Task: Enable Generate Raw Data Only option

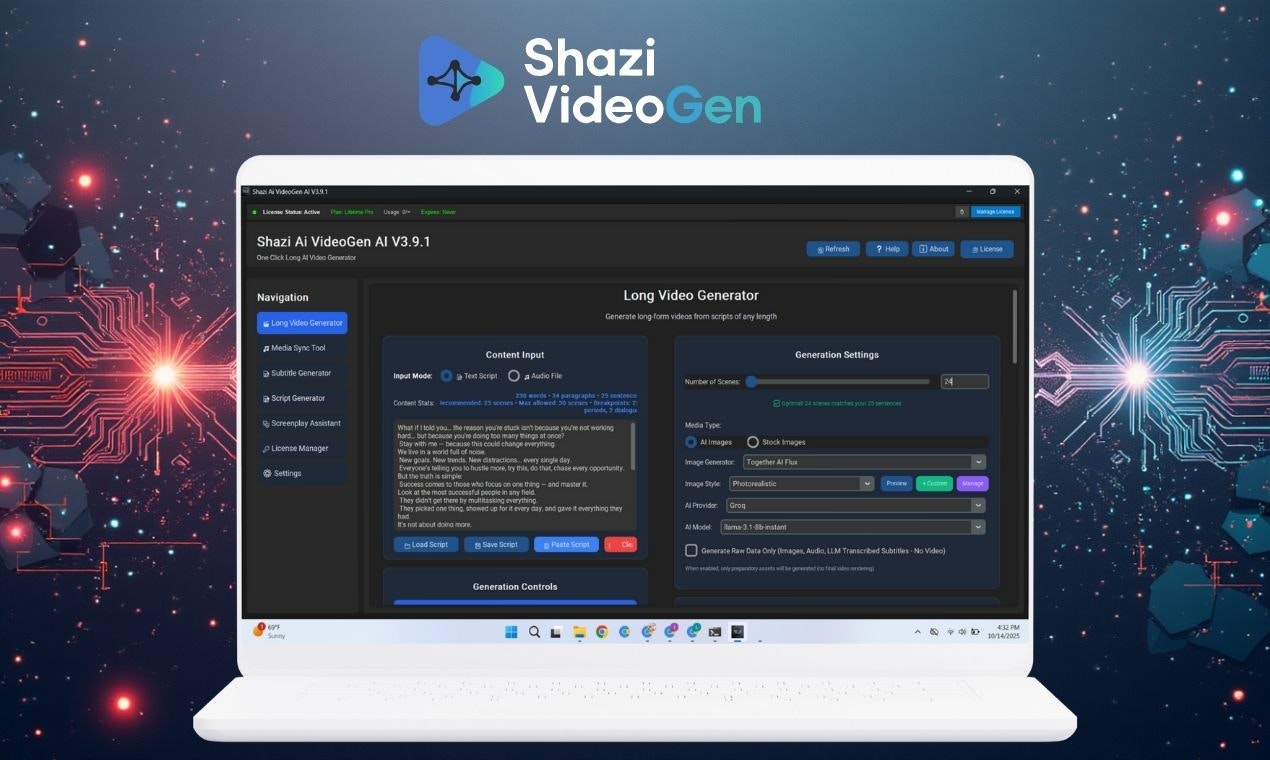Action: click(690, 549)
